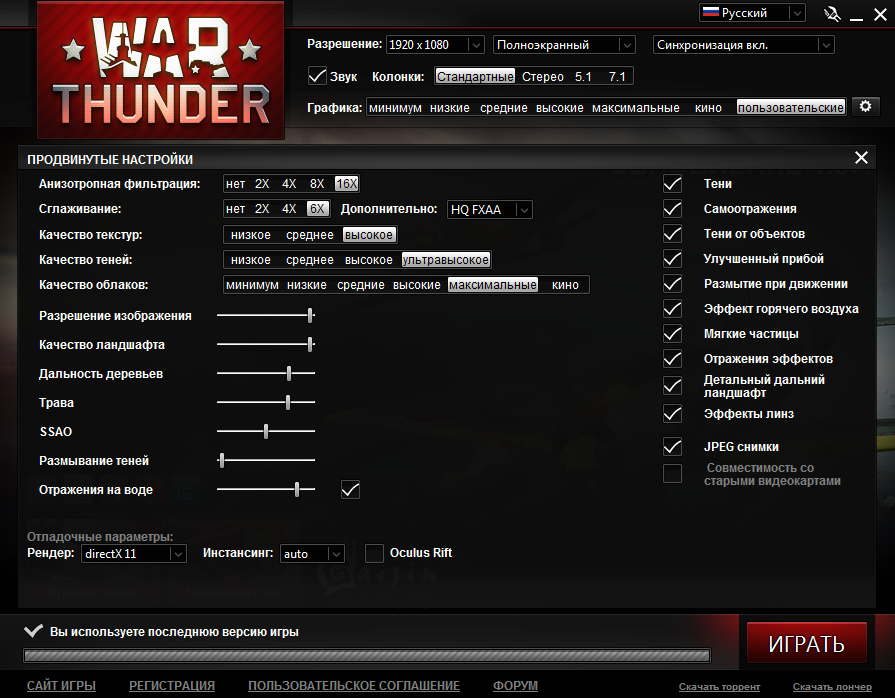Click the Russian flag icon
This screenshot has width=895, height=698.
tap(711, 12)
